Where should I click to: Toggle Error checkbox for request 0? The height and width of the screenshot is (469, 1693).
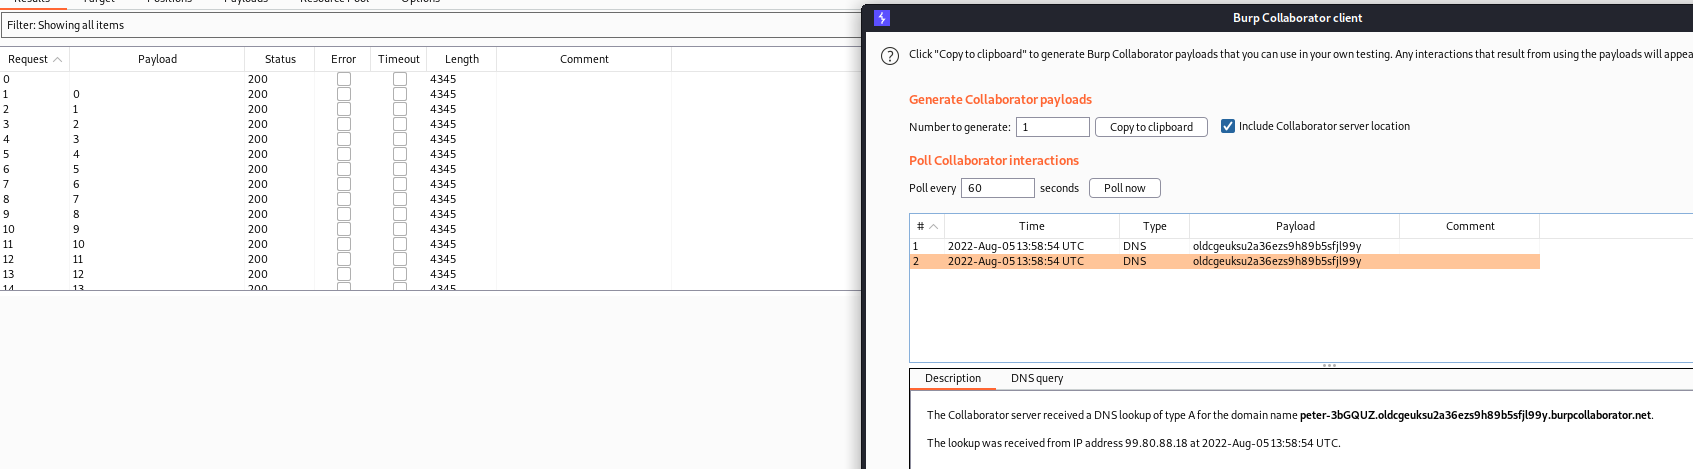click(344, 79)
